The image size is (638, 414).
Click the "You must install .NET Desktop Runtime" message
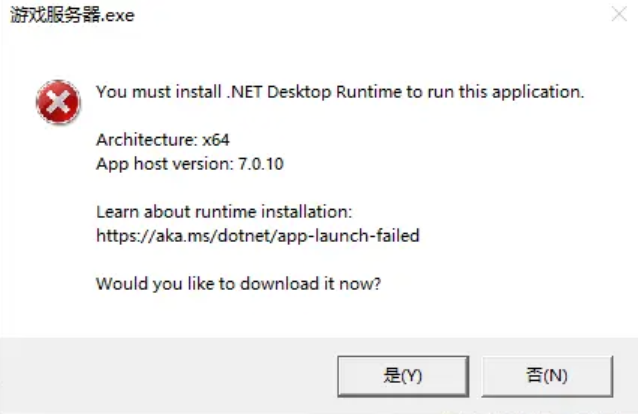[x=339, y=92]
